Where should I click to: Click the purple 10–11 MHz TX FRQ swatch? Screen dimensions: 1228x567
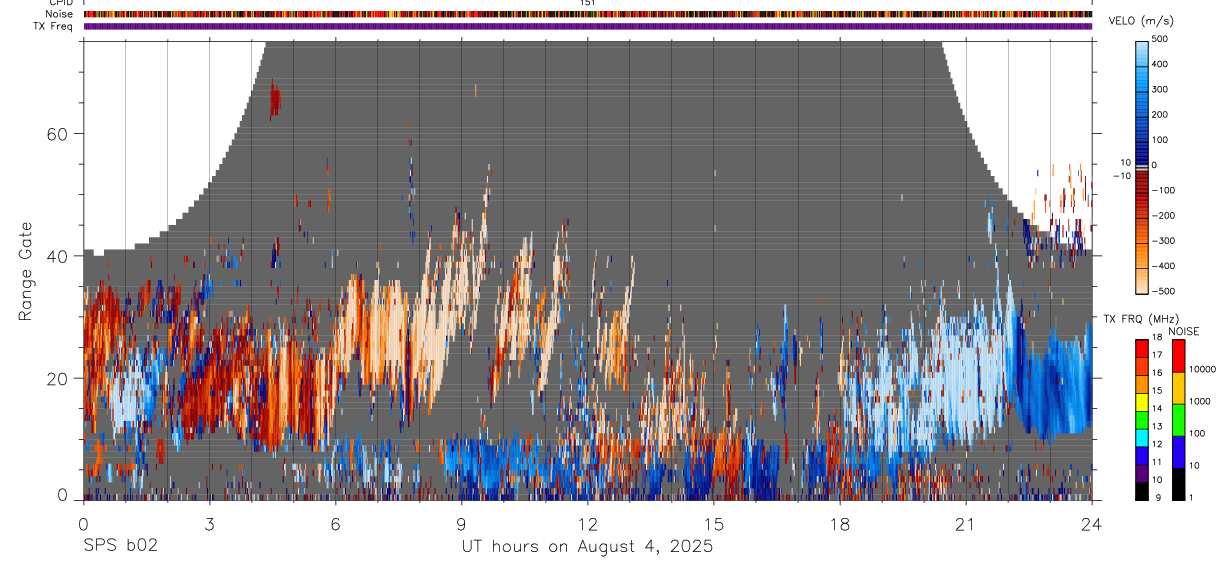pos(1142,472)
